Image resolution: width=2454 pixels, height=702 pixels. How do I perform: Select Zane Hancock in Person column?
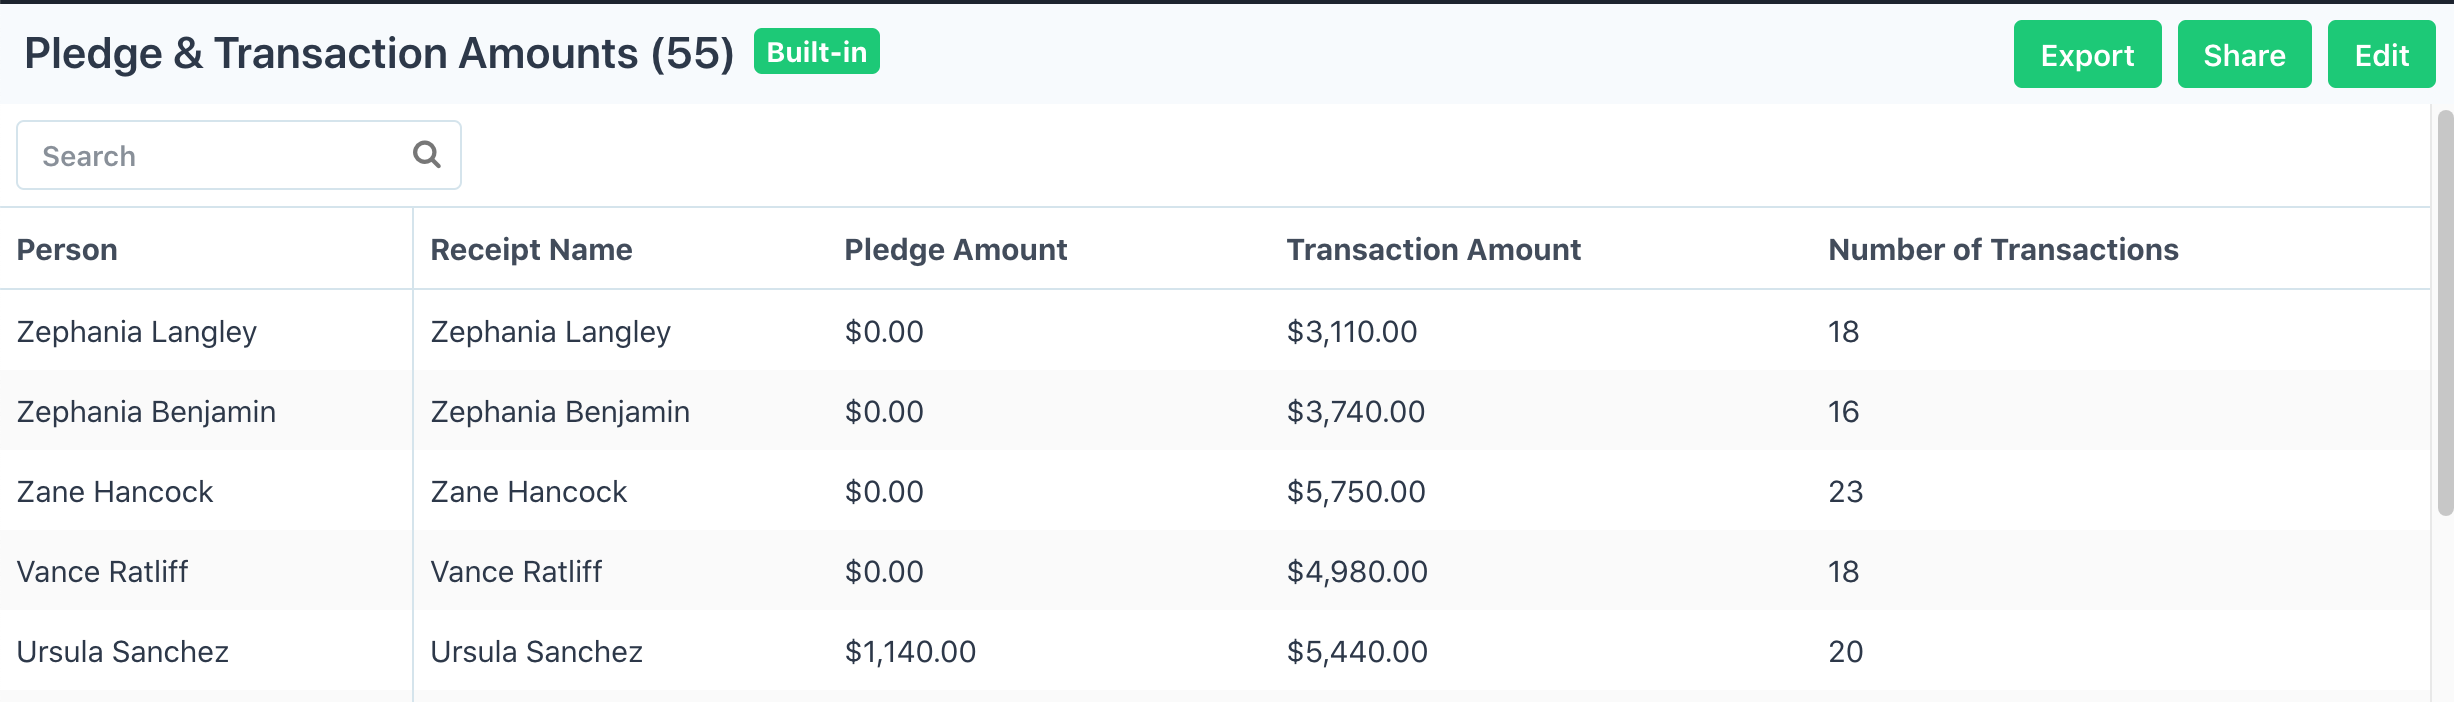coord(115,491)
